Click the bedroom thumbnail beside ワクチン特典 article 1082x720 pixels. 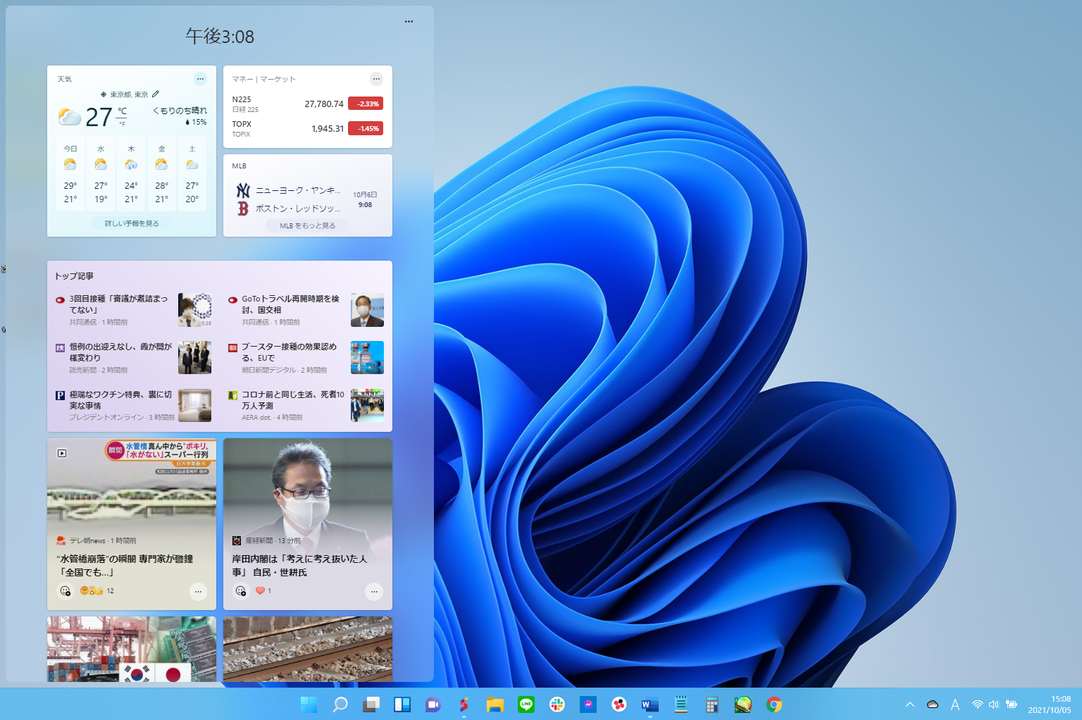point(195,405)
